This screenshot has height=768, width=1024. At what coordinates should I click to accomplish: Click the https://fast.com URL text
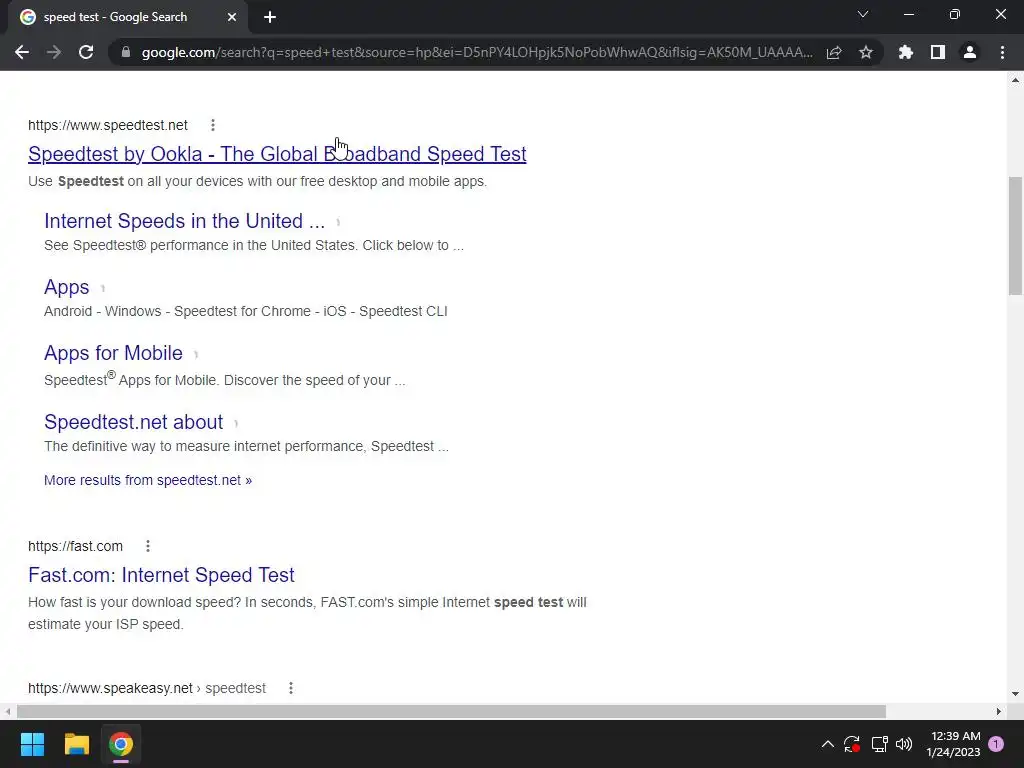[75, 546]
